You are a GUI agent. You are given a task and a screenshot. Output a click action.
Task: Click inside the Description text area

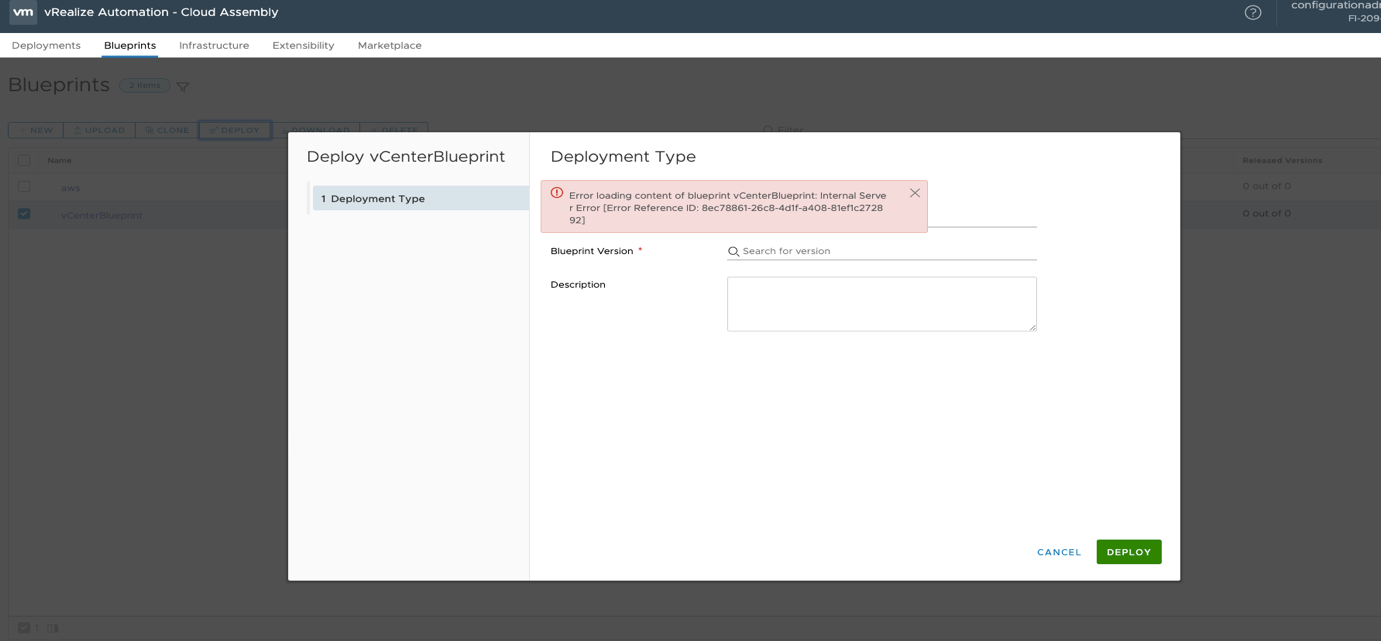(881, 304)
